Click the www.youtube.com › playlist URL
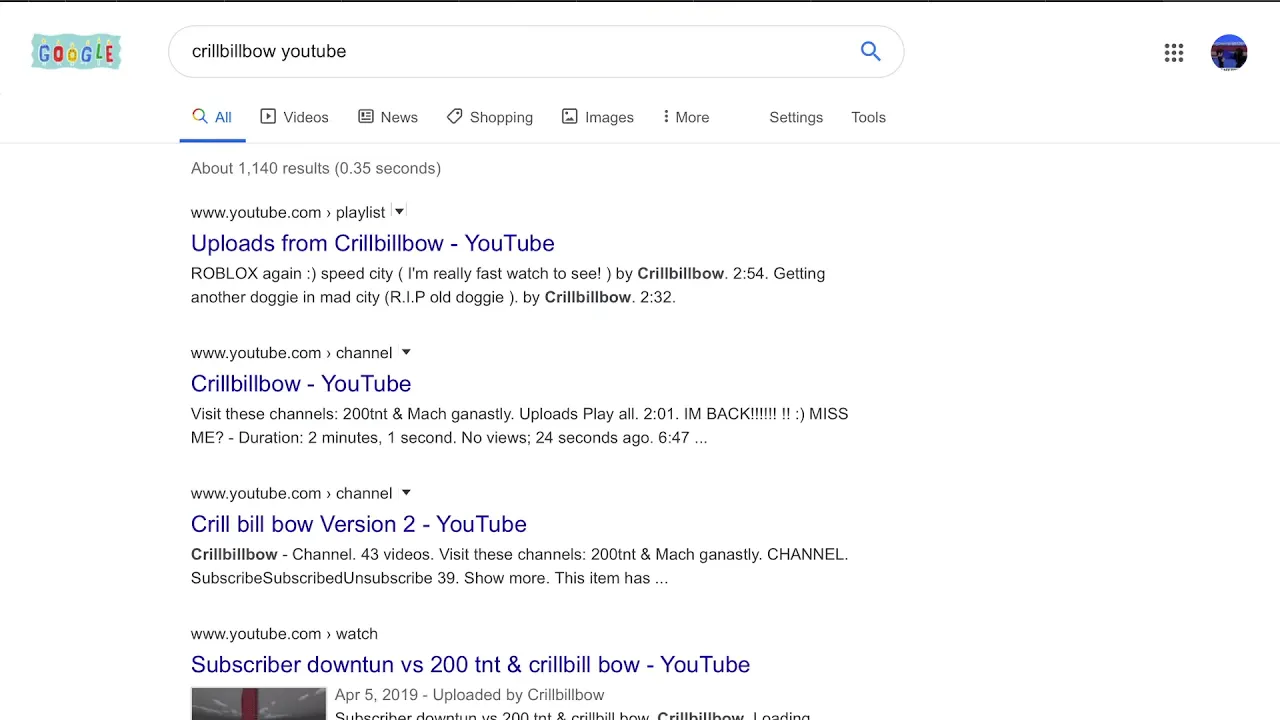Viewport: 1280px width, 720px height. 288,212
